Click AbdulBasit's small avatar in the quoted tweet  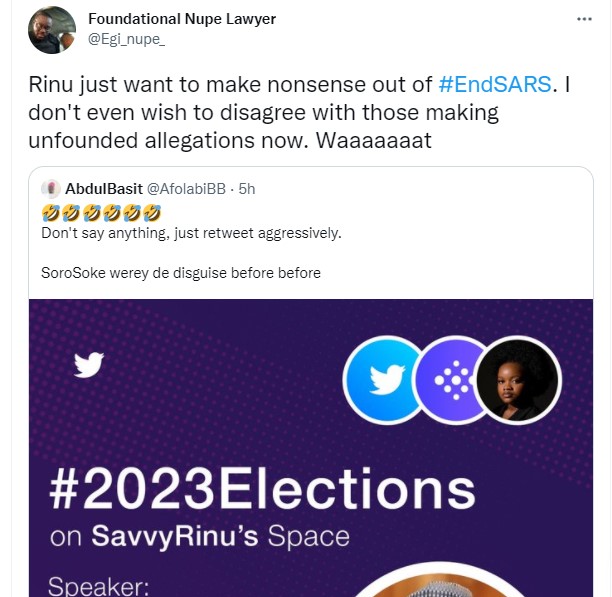click(x=51, y=188)
